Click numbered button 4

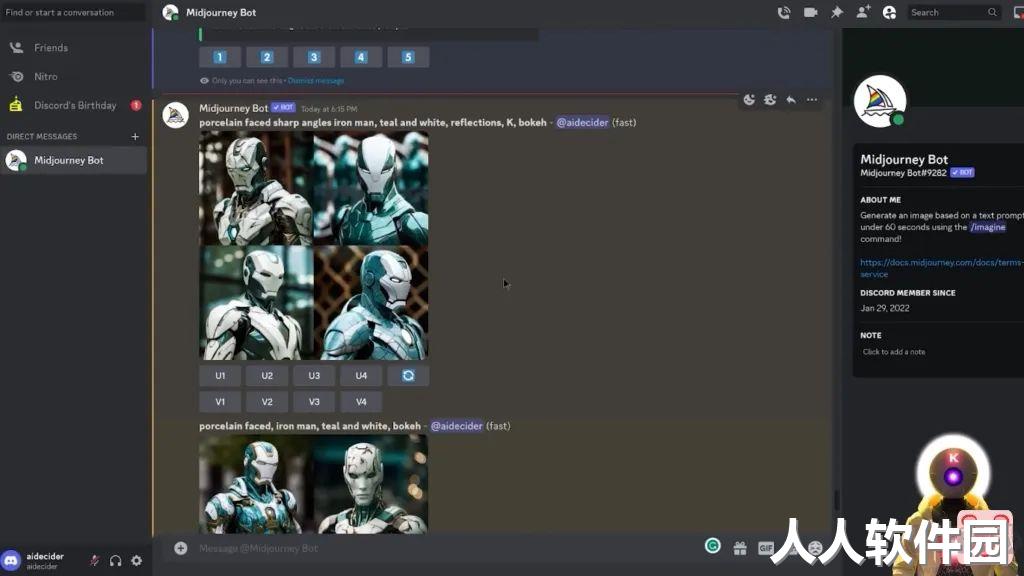click(361, 57)
